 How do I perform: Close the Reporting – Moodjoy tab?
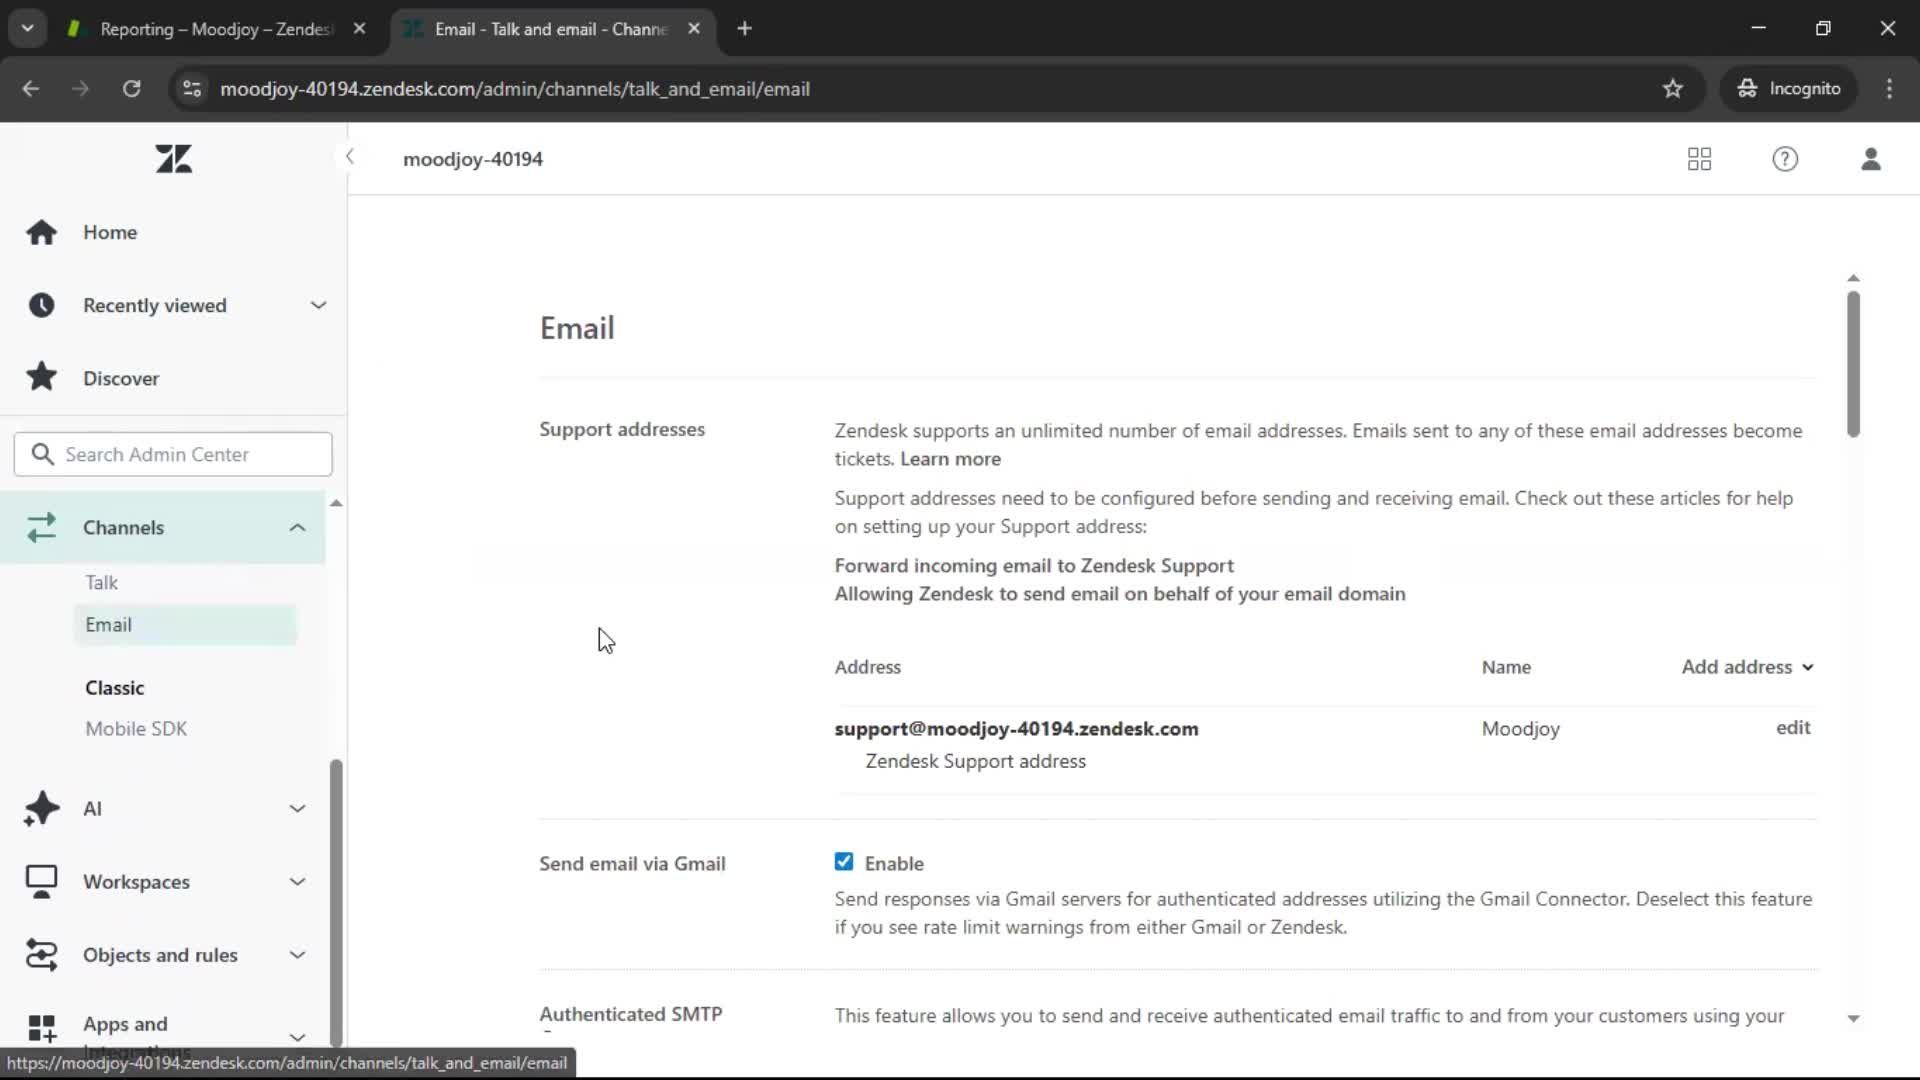point(359,29)
